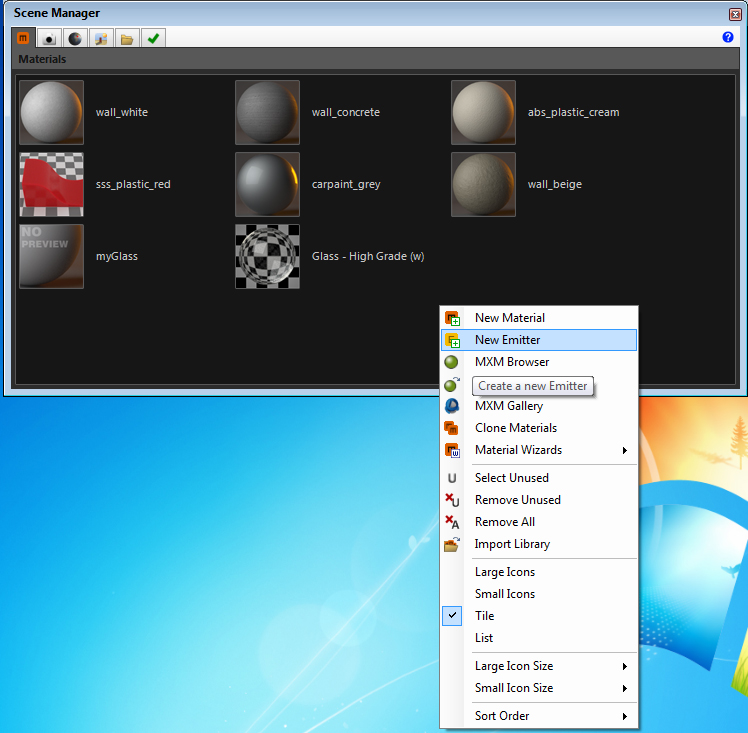Select the wall_white material thumbnail
The height and width of the screenshot is (733, 748).
pos(52,113)
